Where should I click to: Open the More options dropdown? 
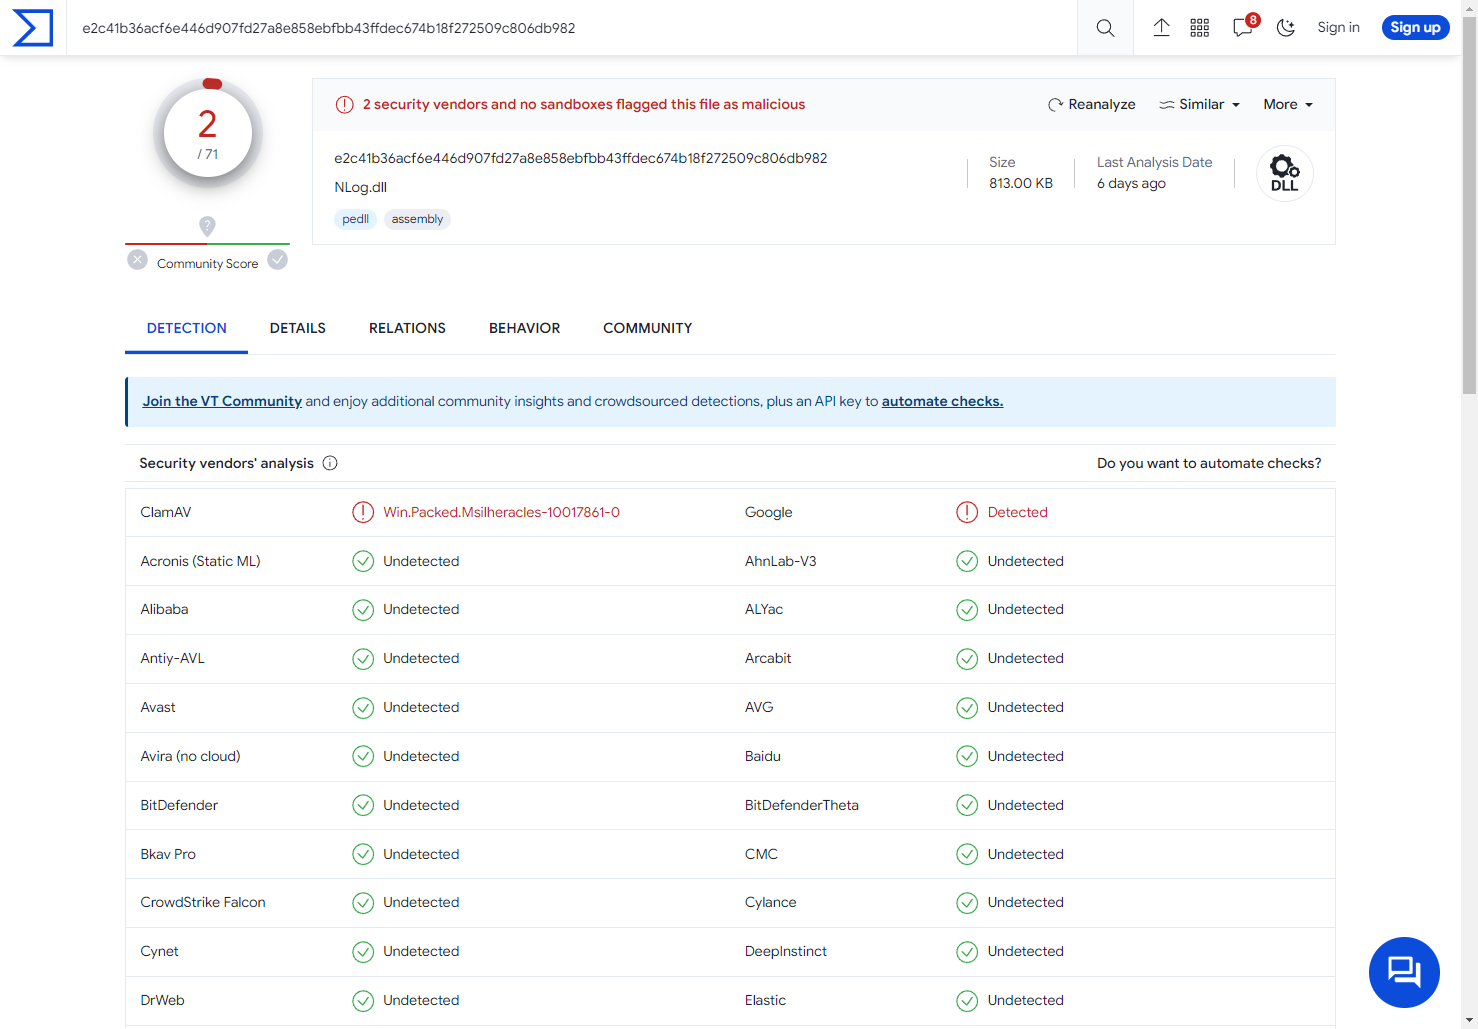[x=1287, y=104]
